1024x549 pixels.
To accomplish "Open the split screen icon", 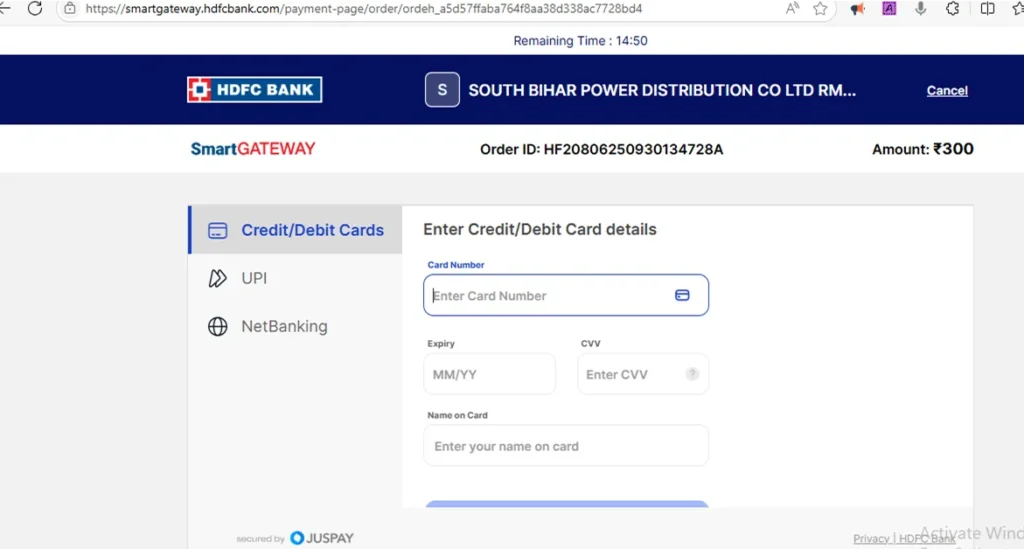I will tap(987, 8).
